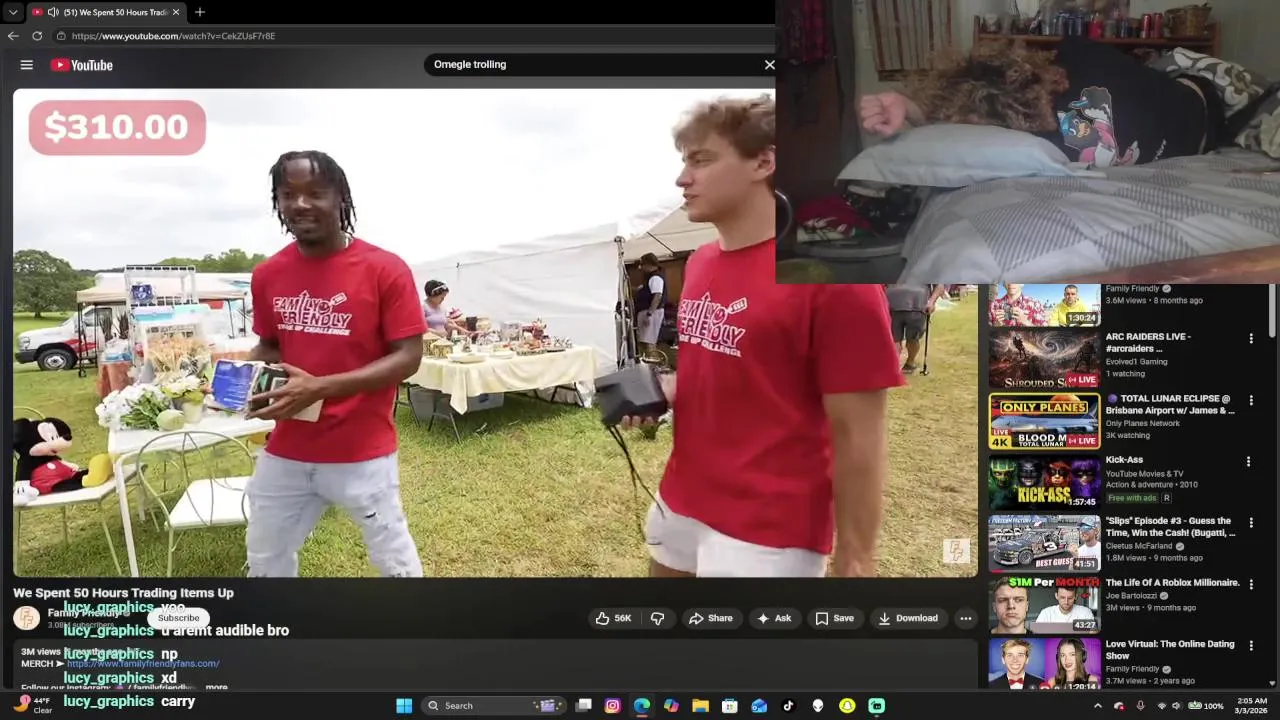The height and width of the screenshot is (720, 1280).
Task: Click the video title 'We Spent 50 Hours Trading Items Up'
Action: point(123,593)
